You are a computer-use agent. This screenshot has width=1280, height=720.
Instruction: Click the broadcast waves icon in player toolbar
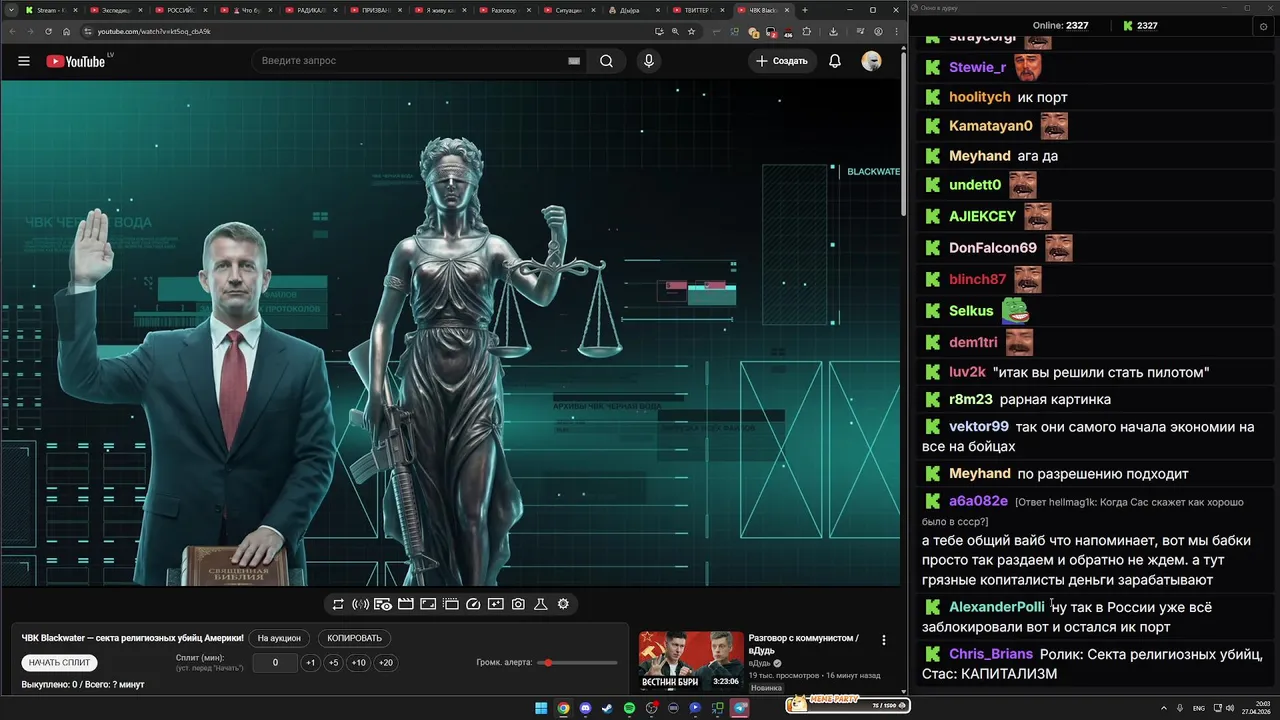(x=360, y=604)
